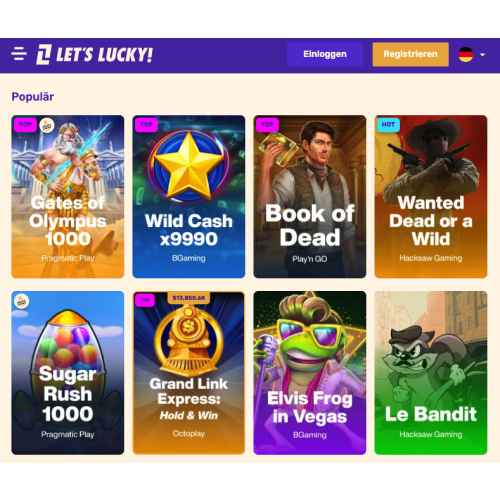Click the Let's Lucky logo

[94, 54]
